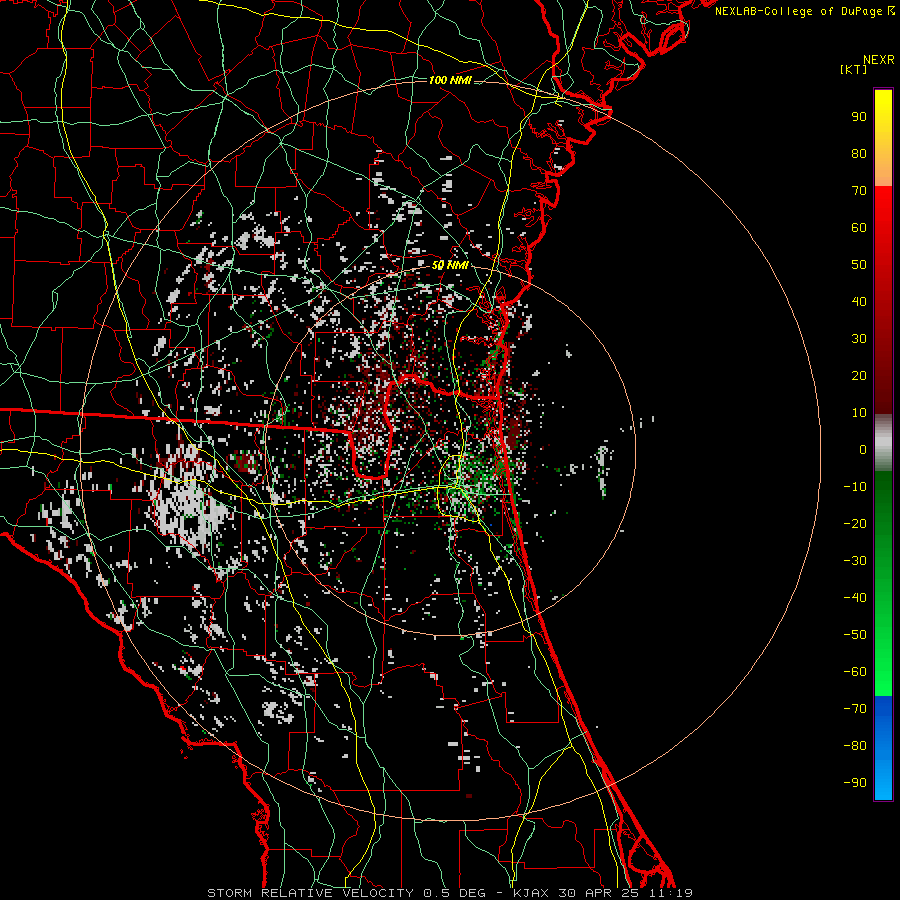Click the -80 value on the velocity scale

point(855,746)
